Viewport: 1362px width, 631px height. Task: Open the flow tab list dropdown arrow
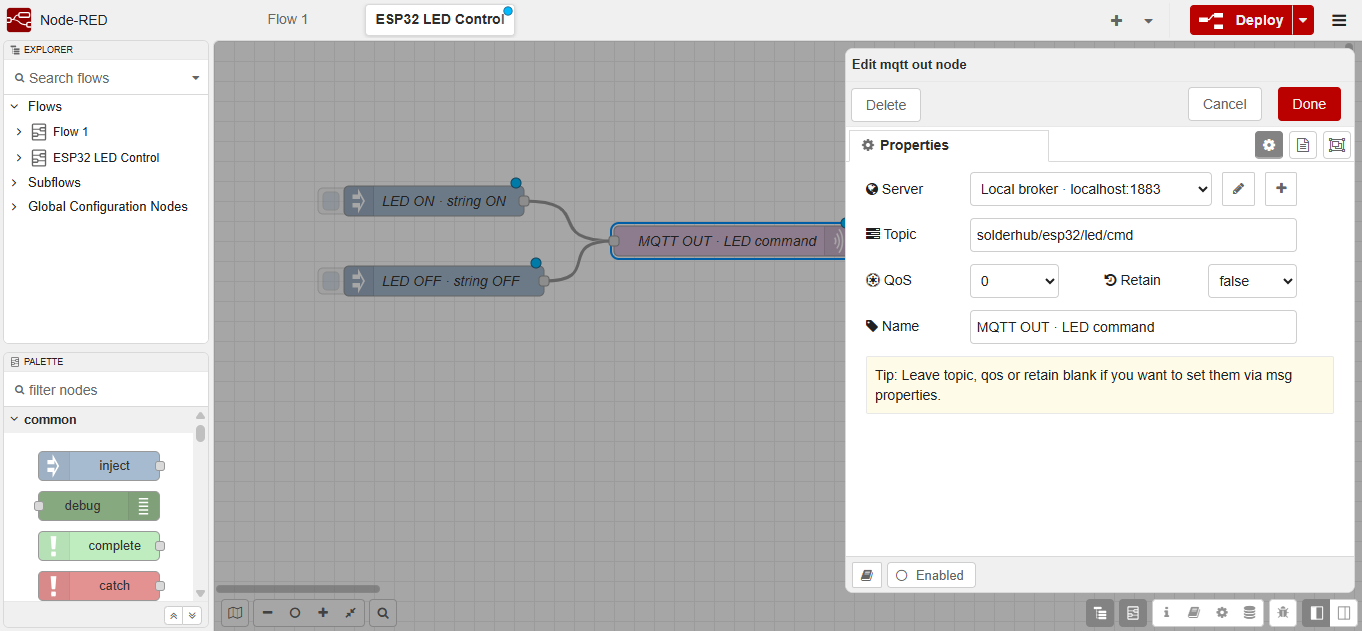pos(1148,20)
